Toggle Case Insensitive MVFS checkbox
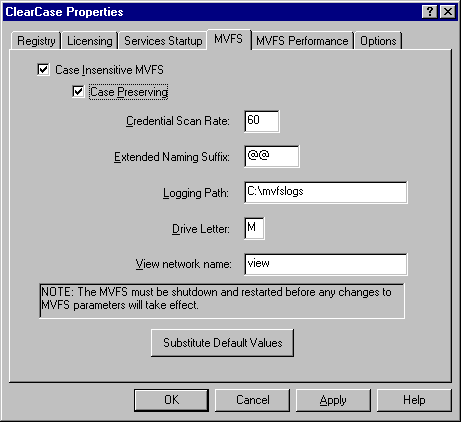Screen dimensions: 461x422 [x=43, y=70]
